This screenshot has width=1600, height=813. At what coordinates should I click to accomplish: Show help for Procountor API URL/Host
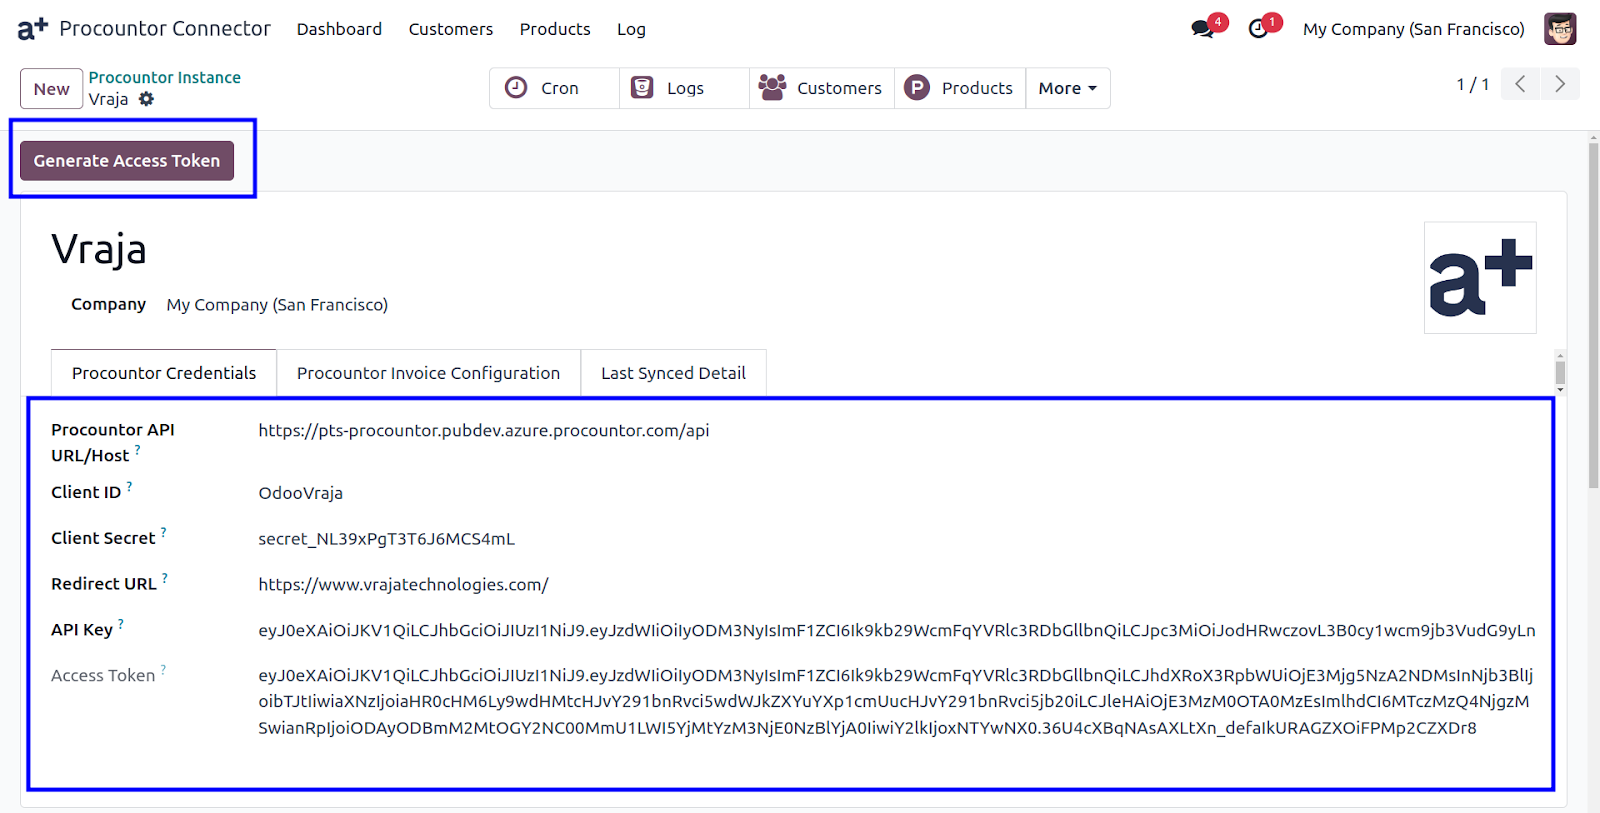pos(138,450)
